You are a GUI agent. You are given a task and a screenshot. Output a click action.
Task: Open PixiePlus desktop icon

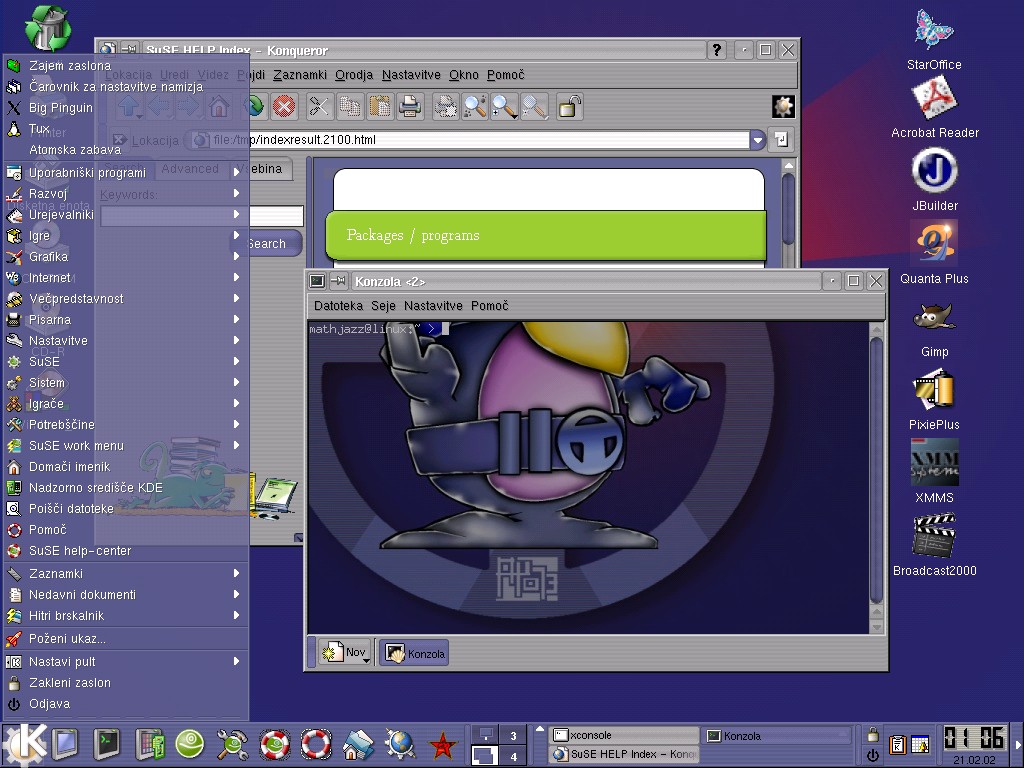pyautogui.click(x=934, y=400)
